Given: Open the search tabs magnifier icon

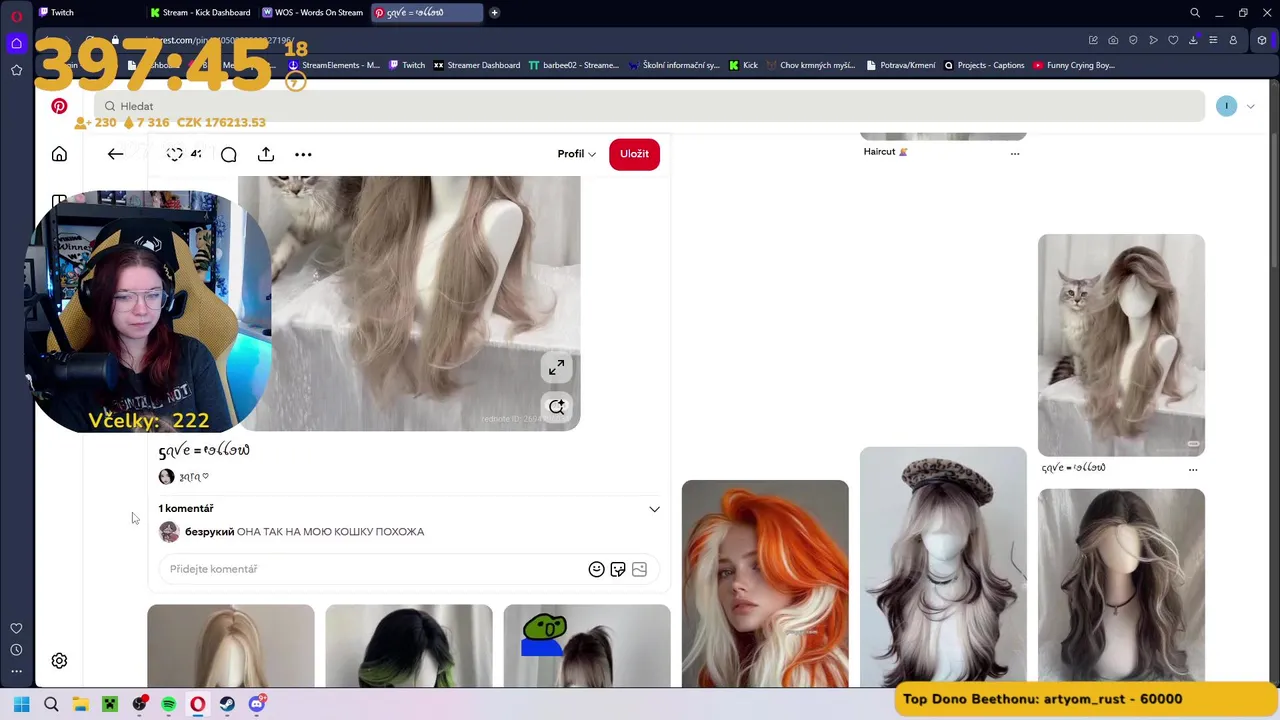Looking at the screenshot, I should tap(1195, 13).
